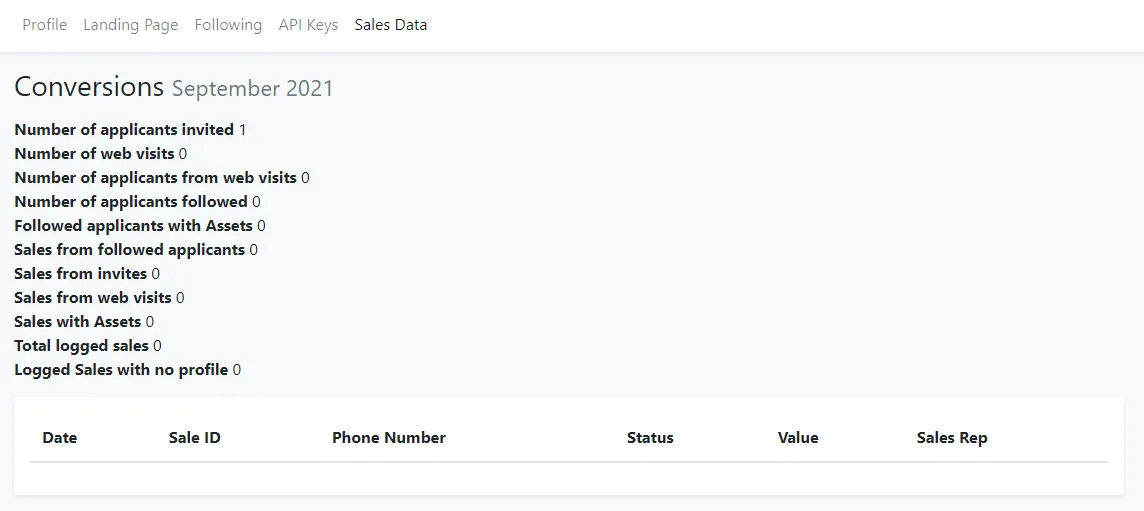Click the Number of web visits label
Viewport: 1144px width, 511px height.
click(94, 154)
